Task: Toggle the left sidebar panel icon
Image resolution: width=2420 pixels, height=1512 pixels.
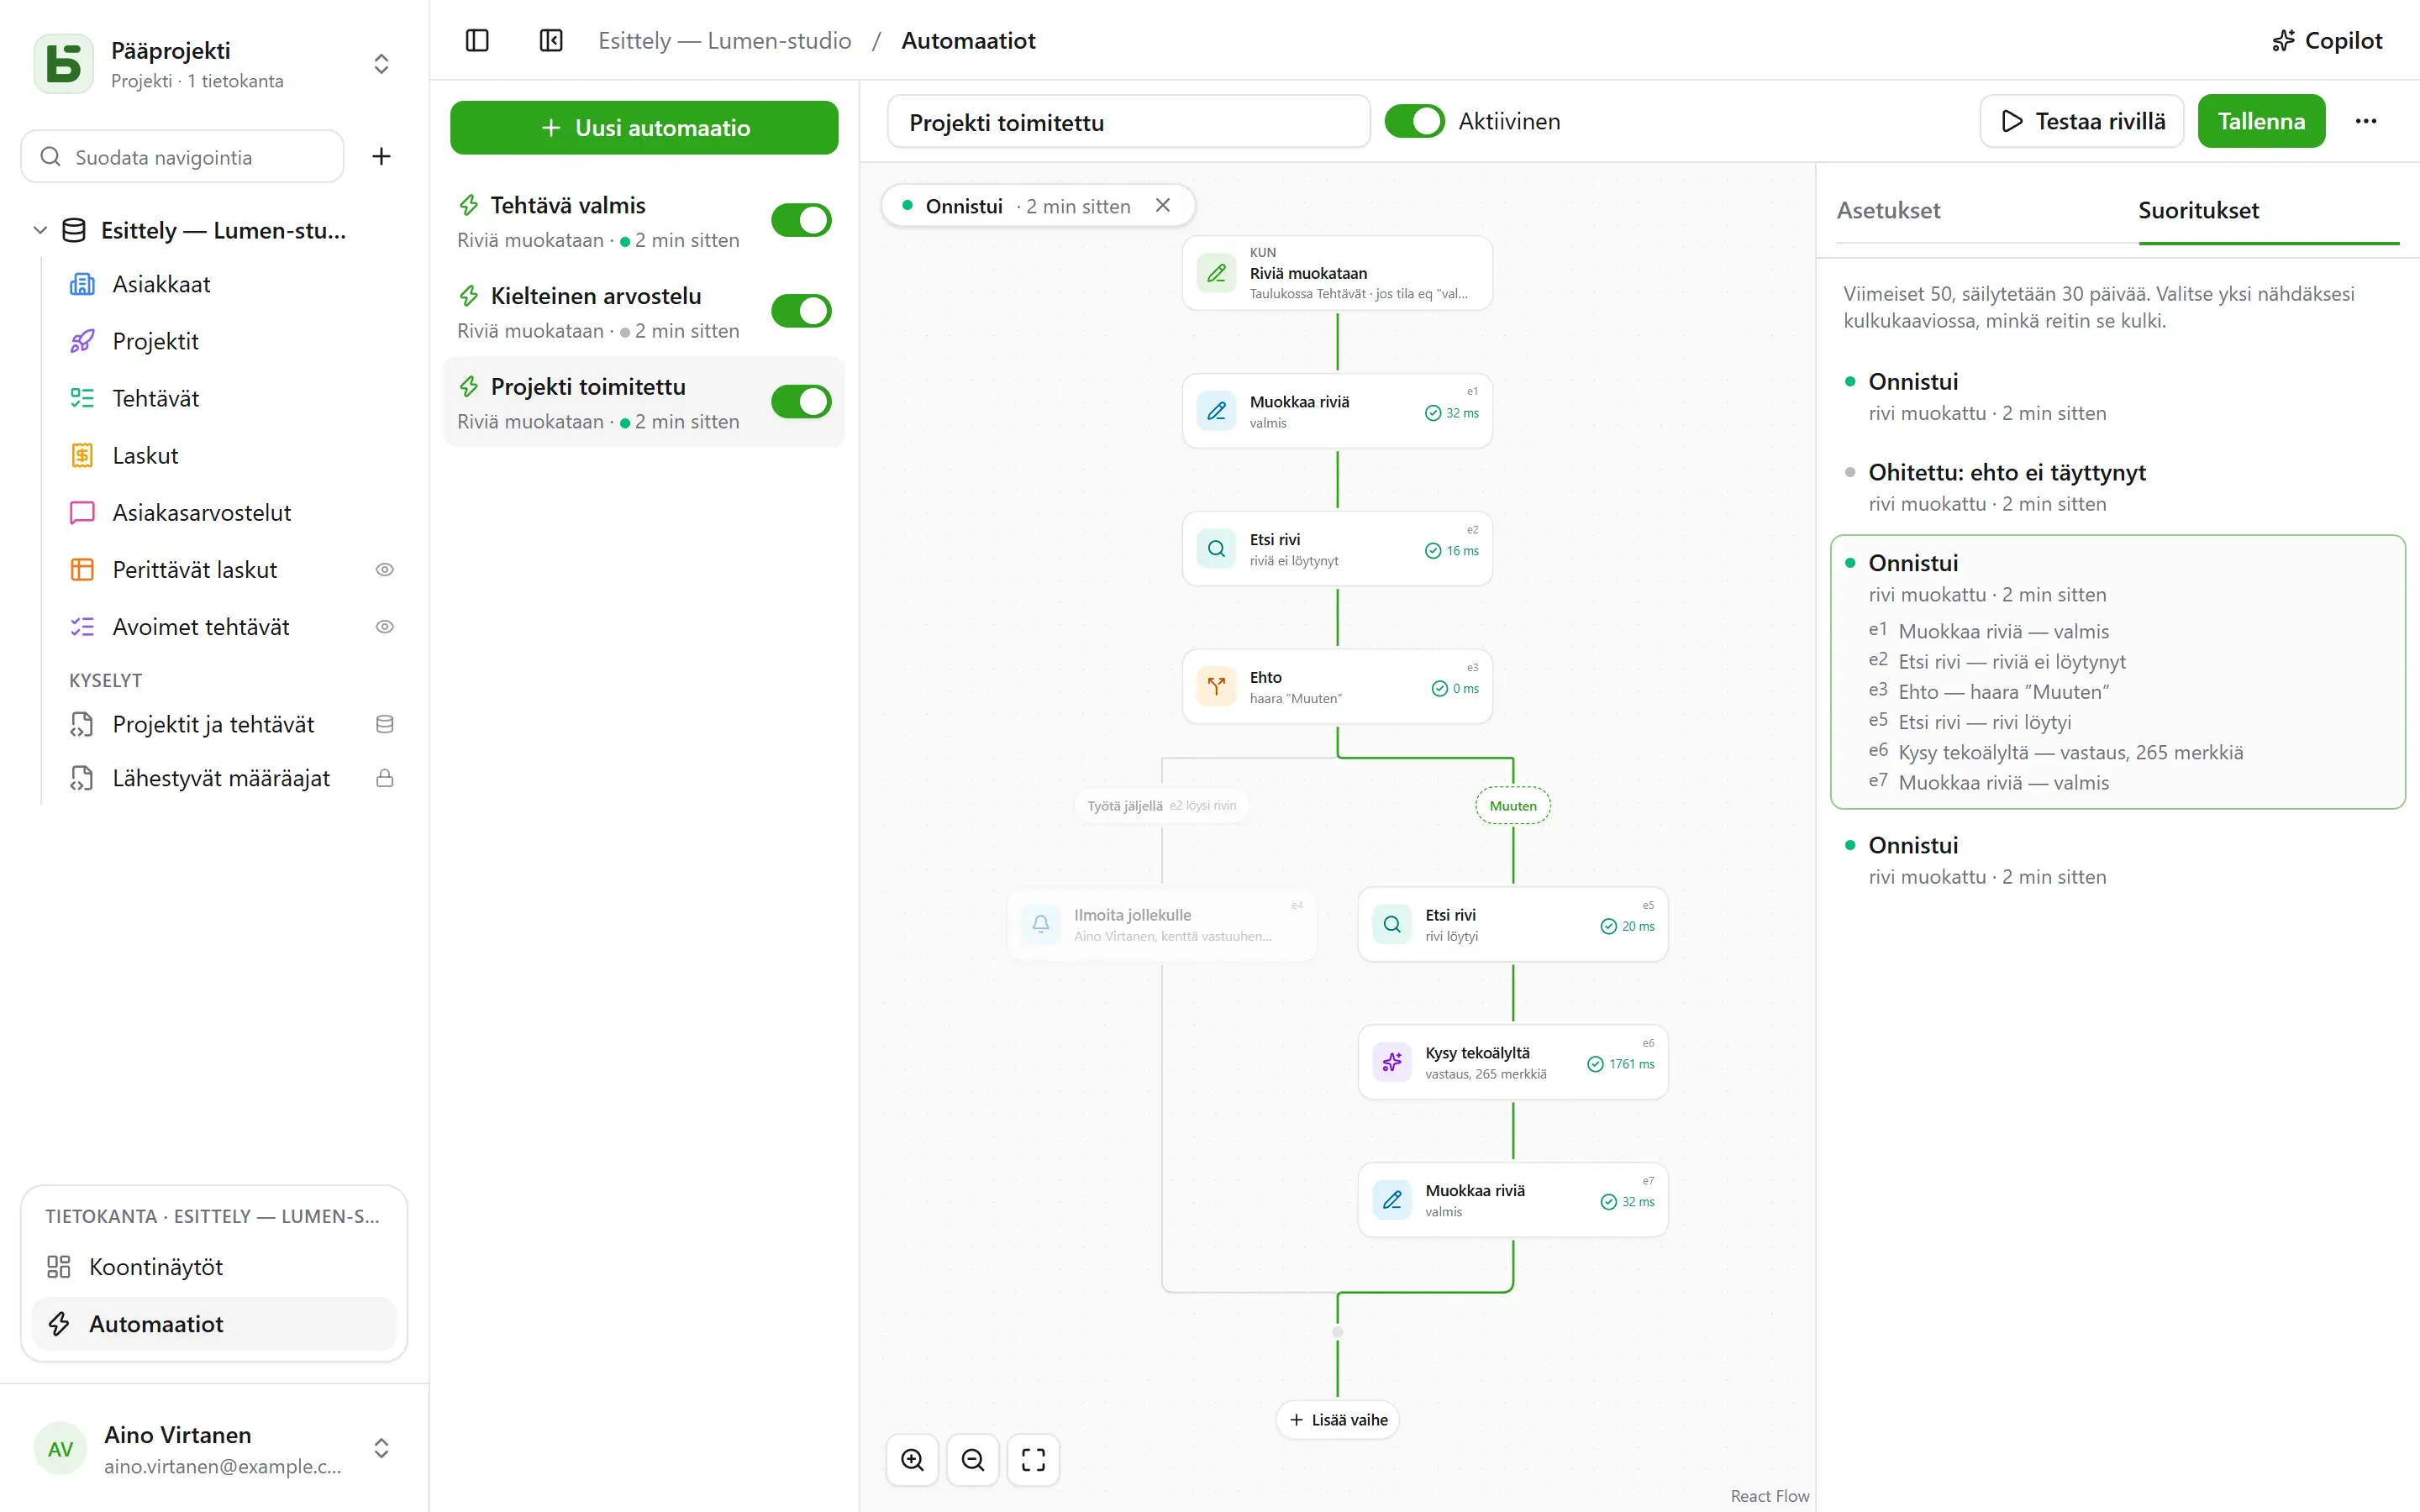Action: click(477, 40)
